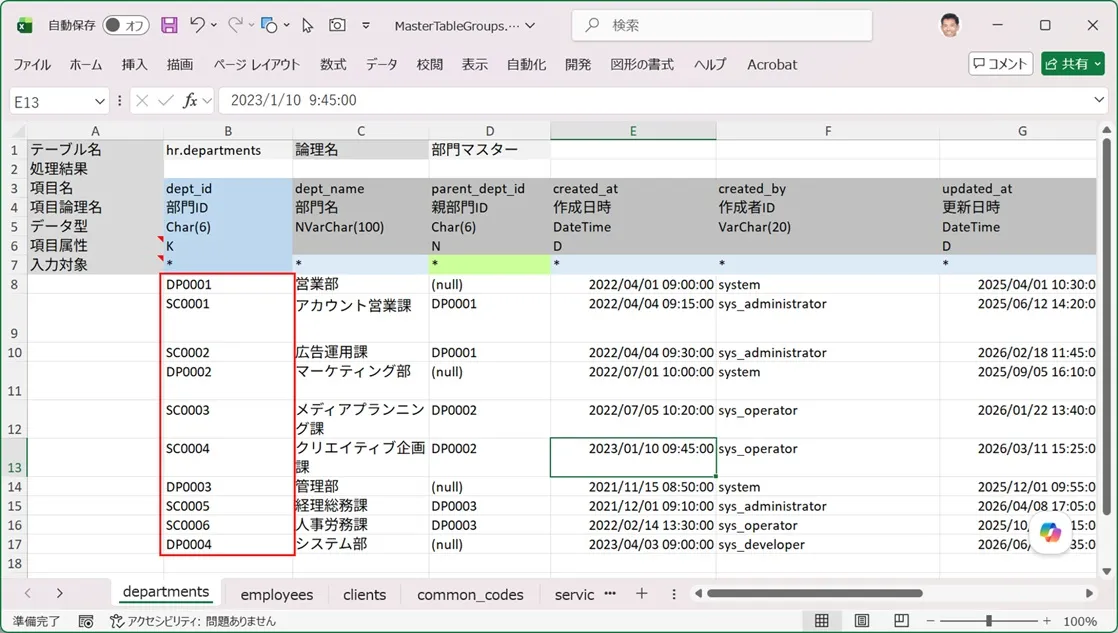Switch to Normal view icon

pyautogui.click(x=821, y=621)
